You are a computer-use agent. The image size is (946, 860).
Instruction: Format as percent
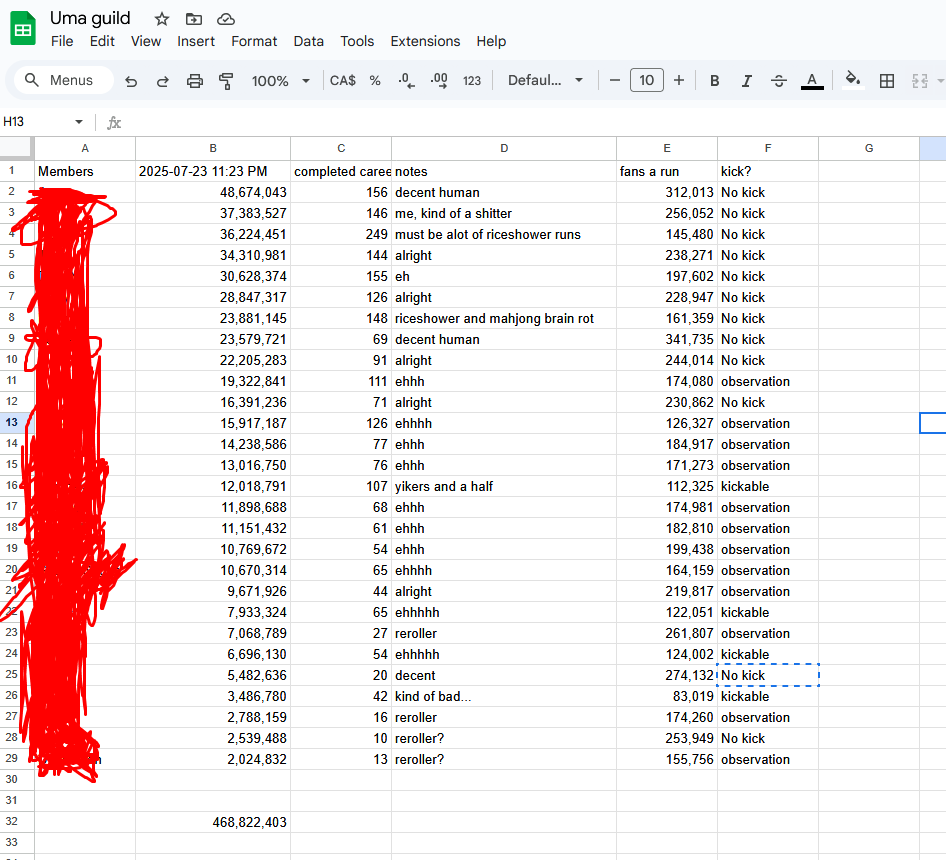tap(375, 81)
